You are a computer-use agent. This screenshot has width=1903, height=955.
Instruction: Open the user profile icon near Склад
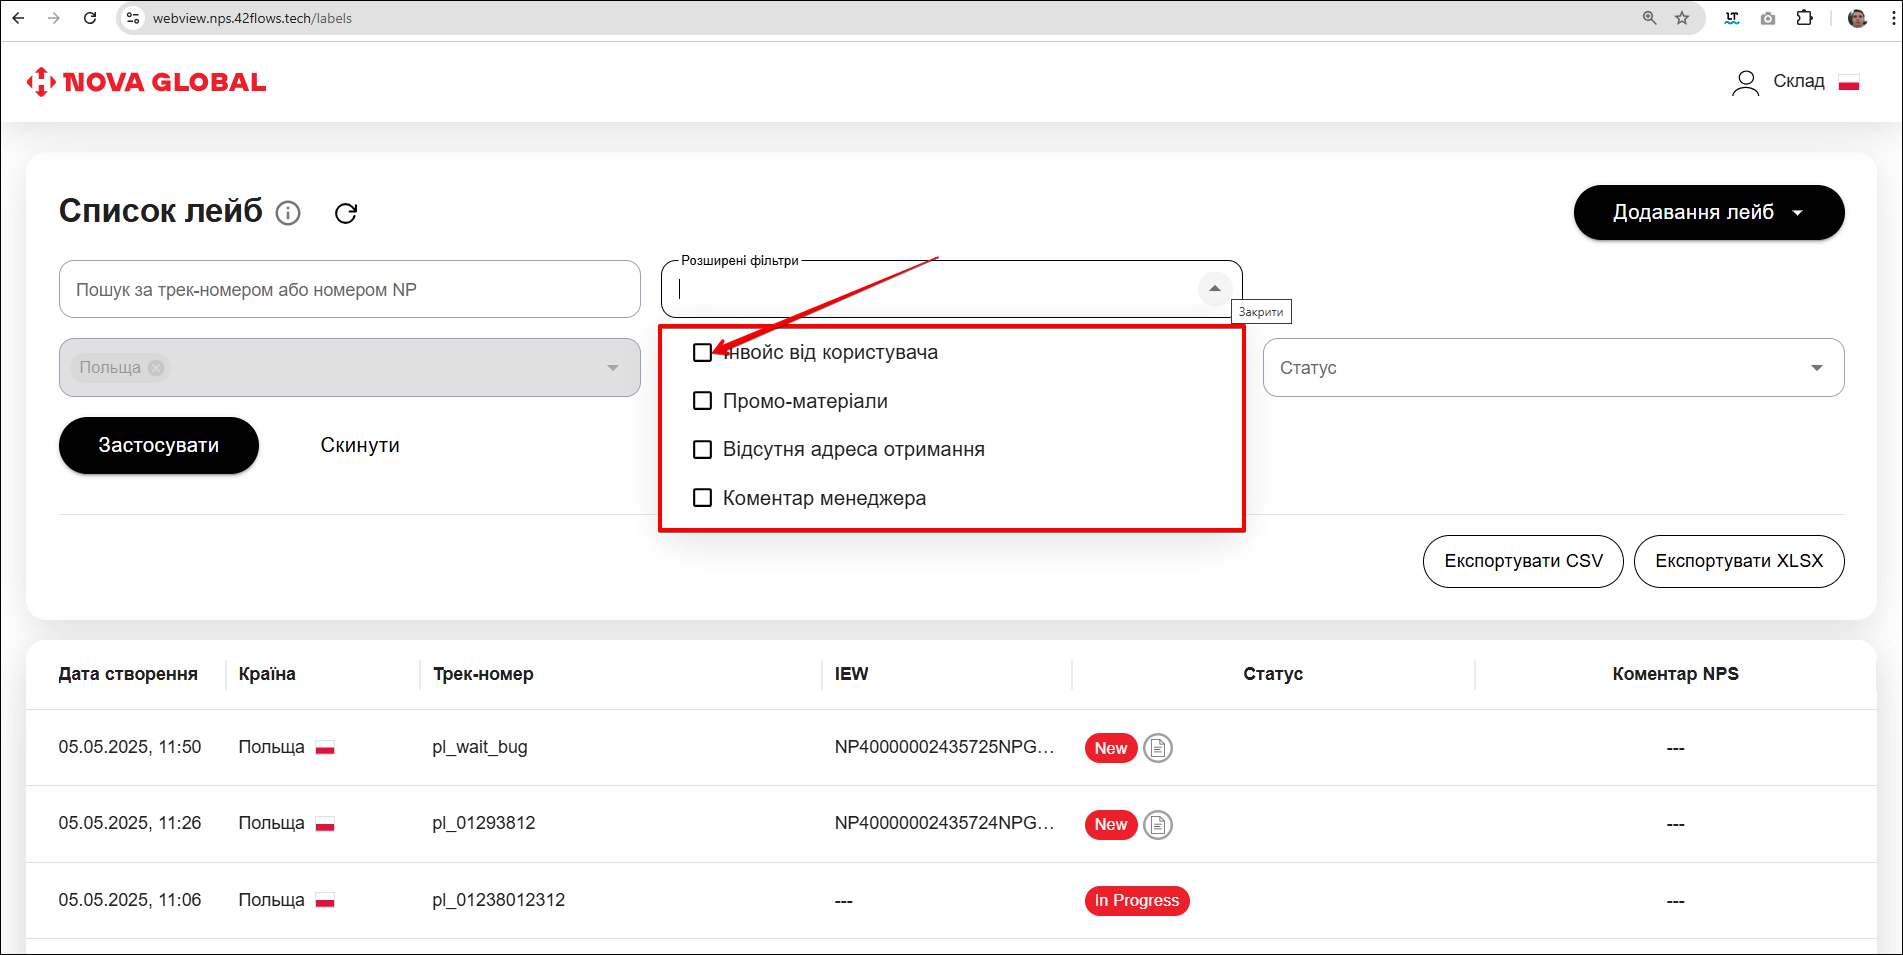coord(1745,82)
